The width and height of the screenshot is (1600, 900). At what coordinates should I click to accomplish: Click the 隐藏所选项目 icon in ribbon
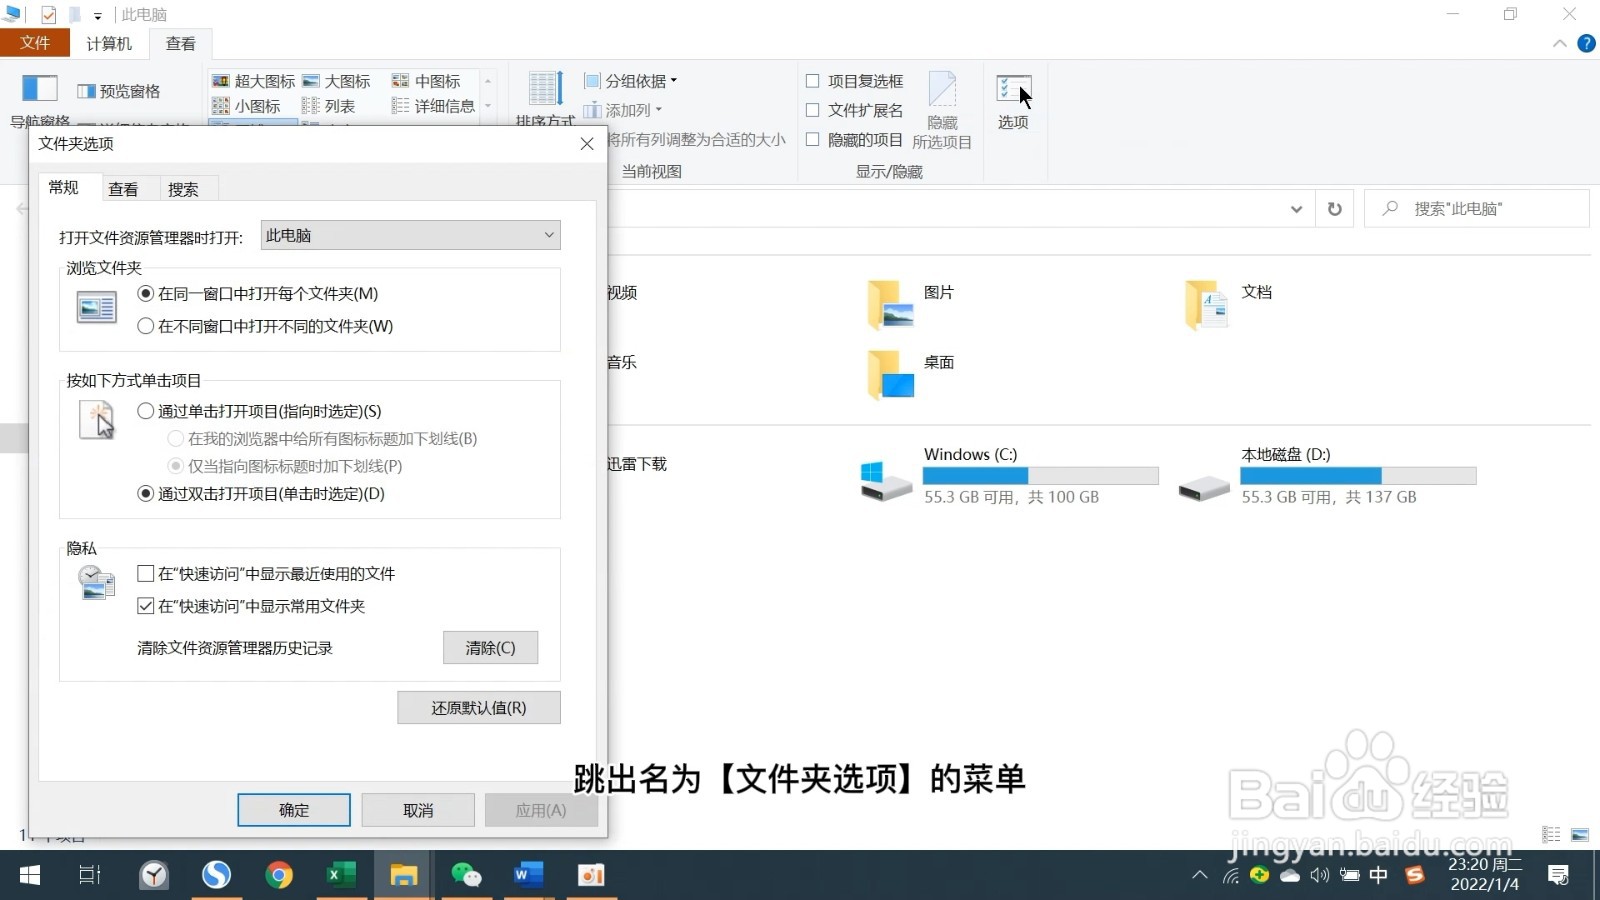[942, 110]
